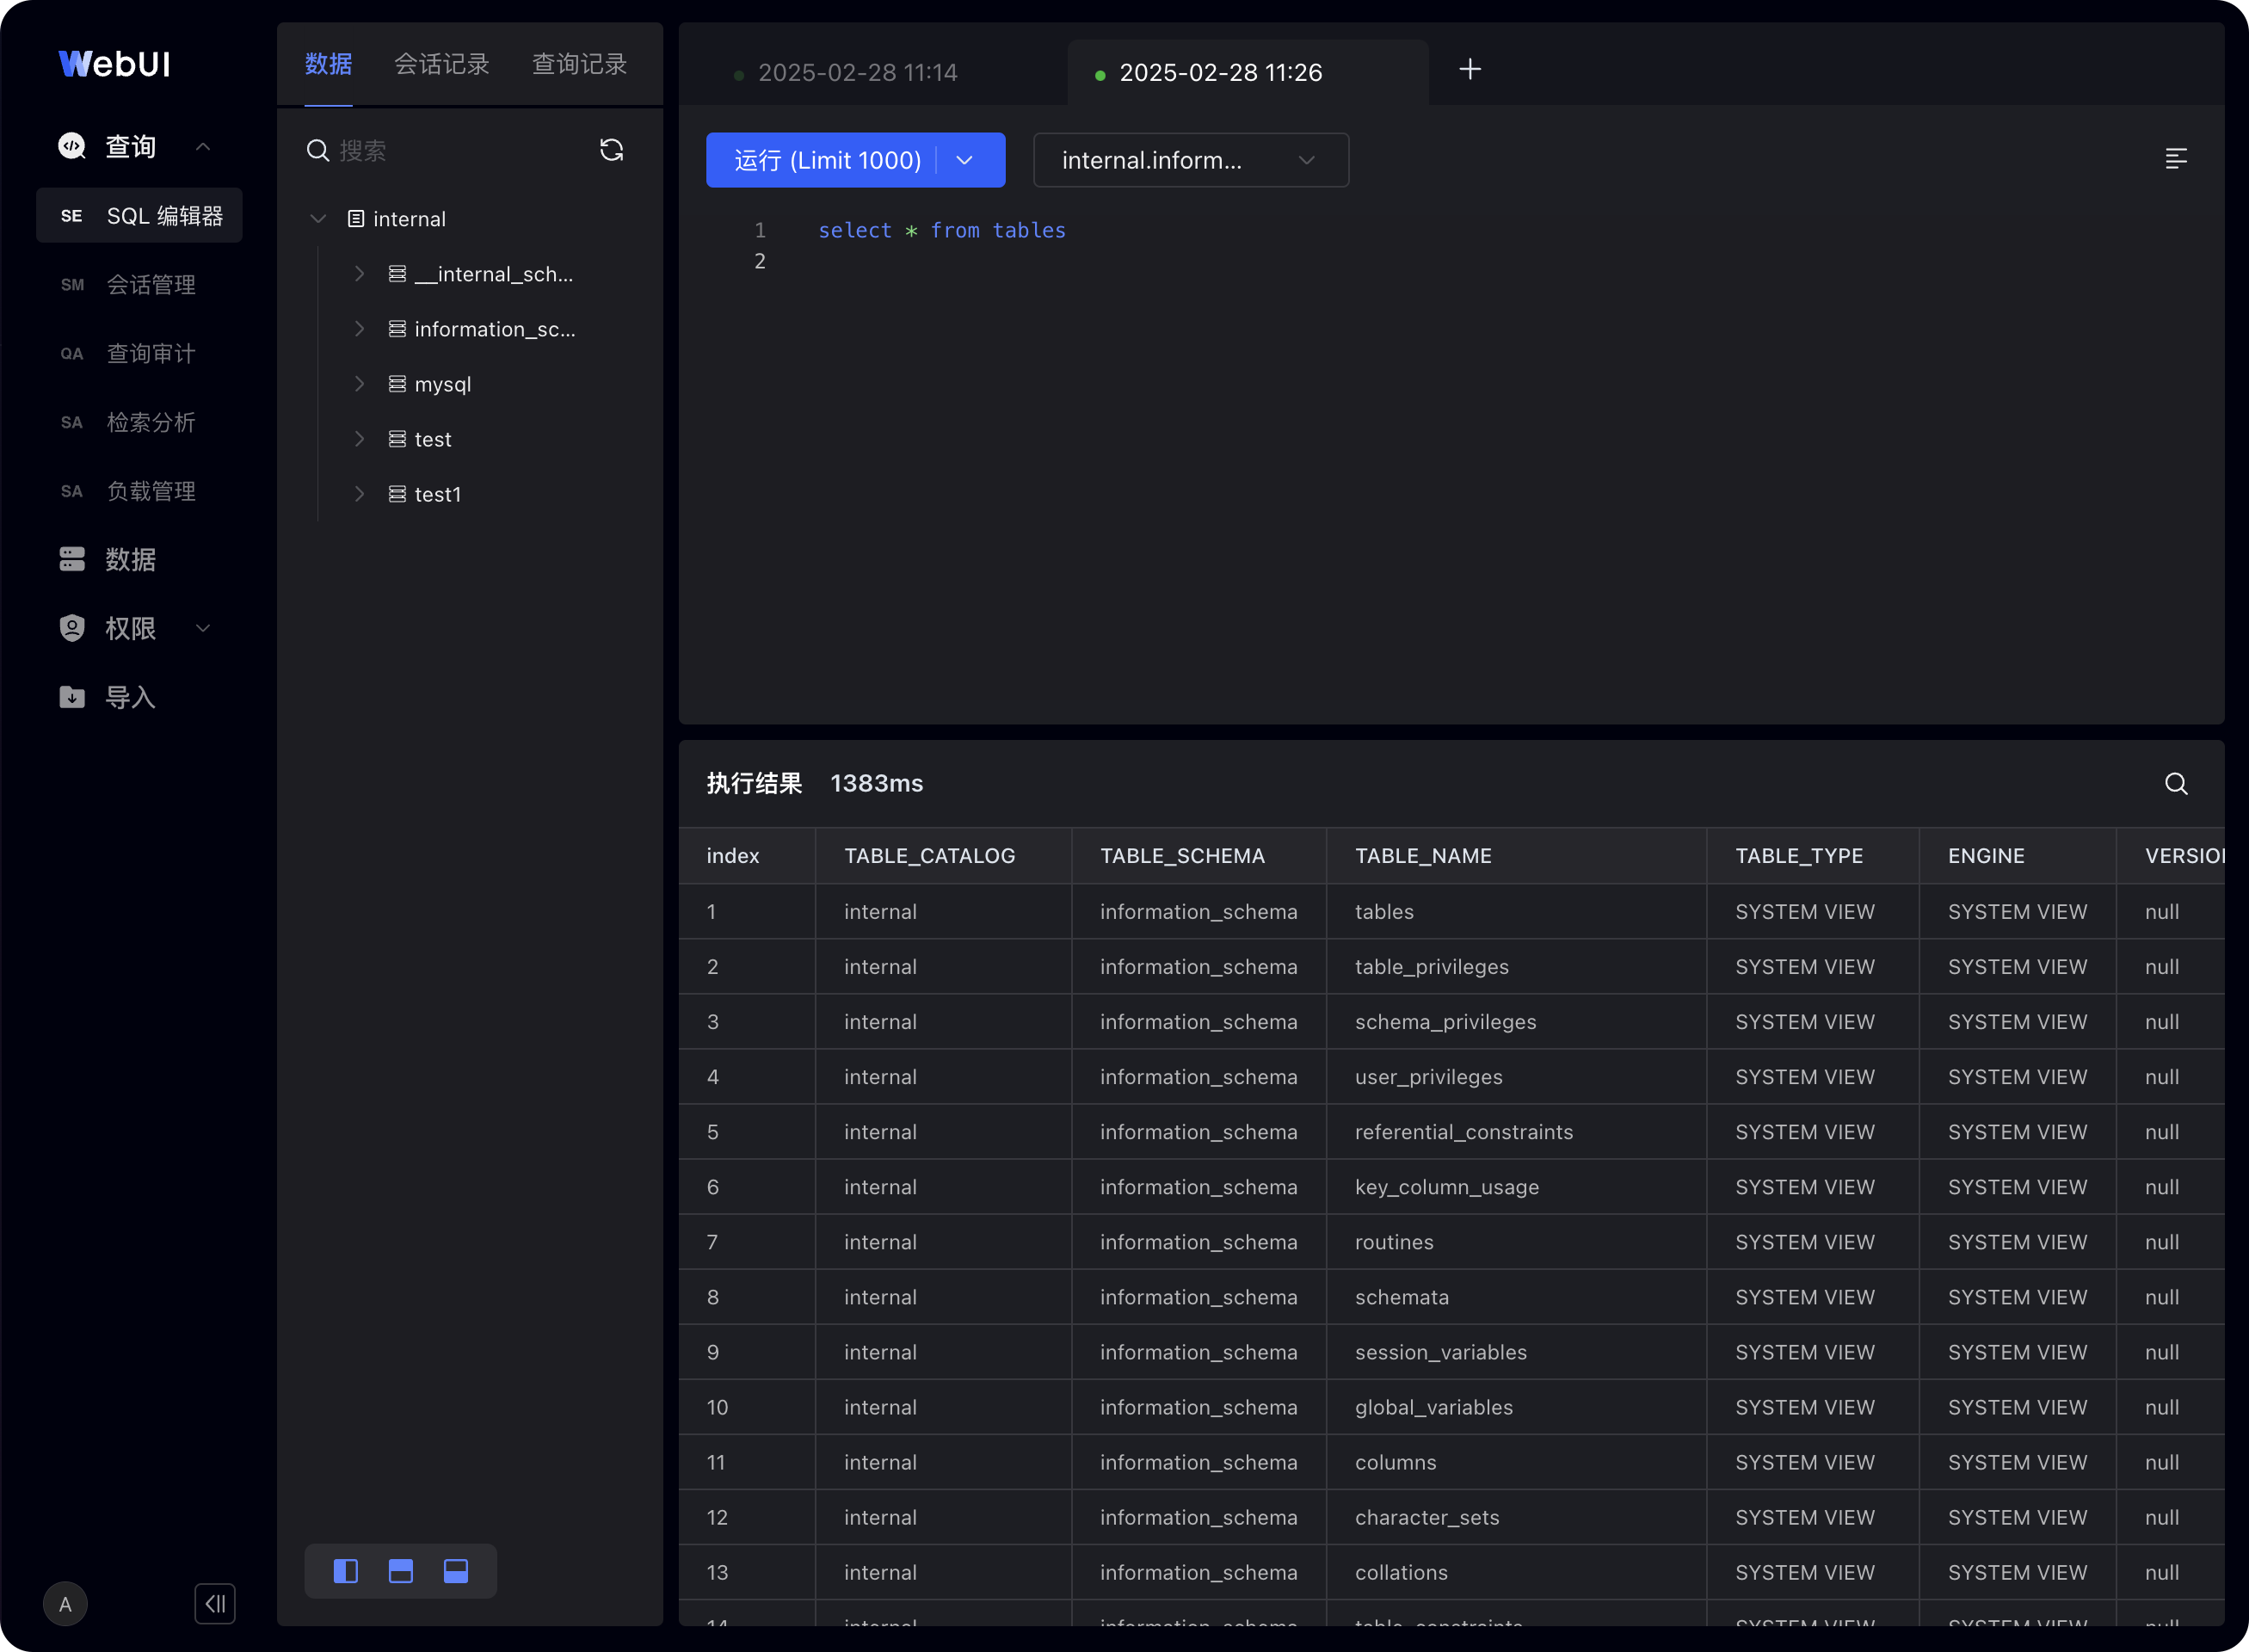Open the 2025-02-28 11:14 query tab
2249x1652 pixels.
[x=858, y=73]
